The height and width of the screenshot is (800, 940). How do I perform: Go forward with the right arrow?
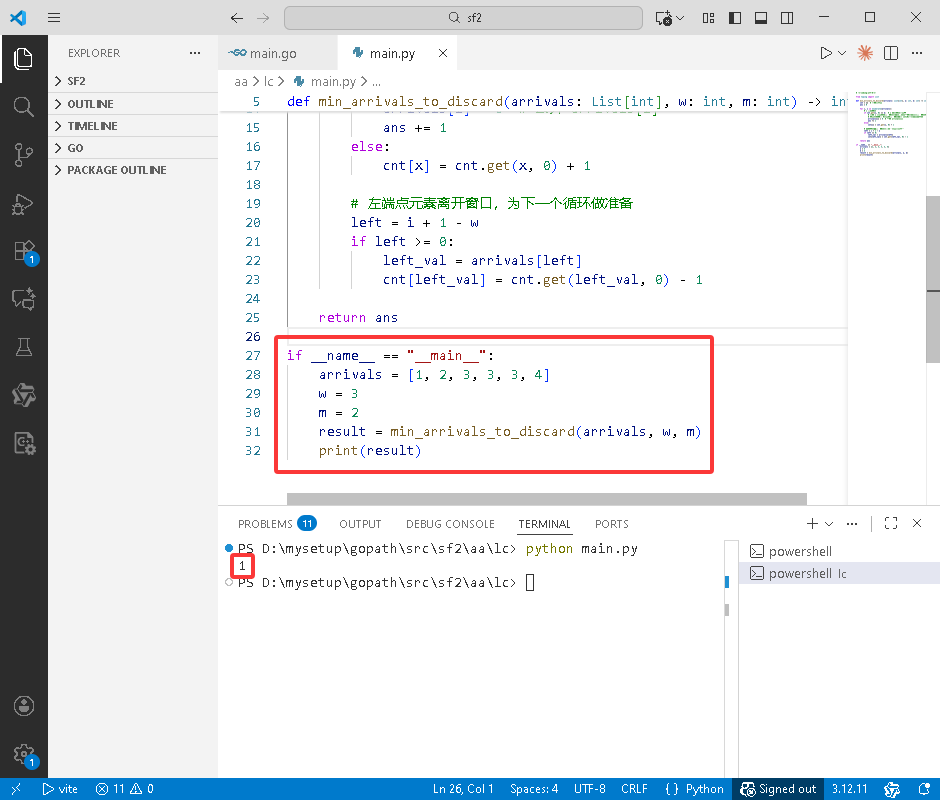click(263, 18)
